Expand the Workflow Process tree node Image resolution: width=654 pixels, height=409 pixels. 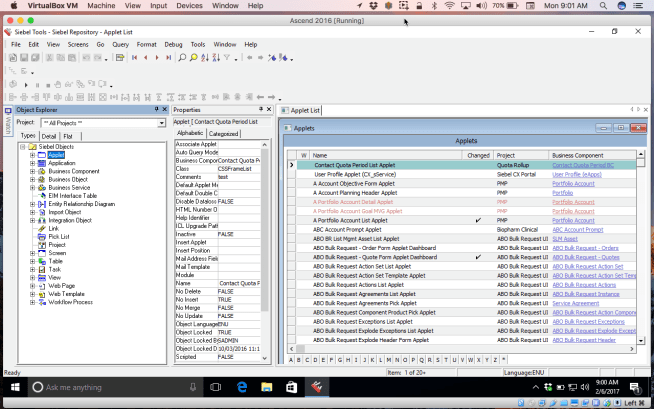click(x=33, y=302)
